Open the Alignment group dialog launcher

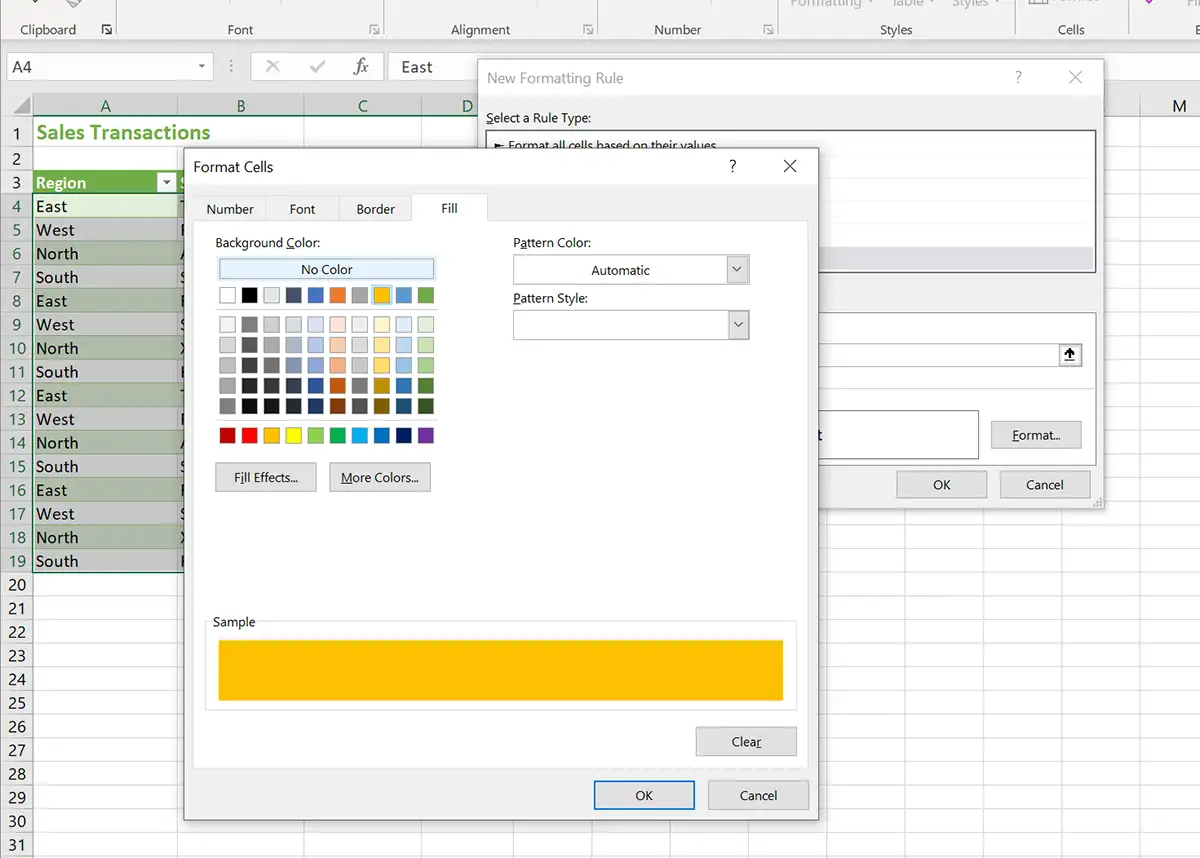[x=589, y=30]
